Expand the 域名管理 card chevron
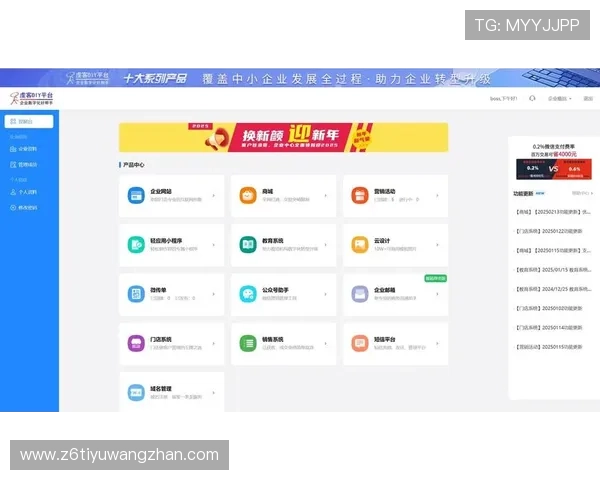The height and width of the screenshot is (480, 600). (214, 393)
